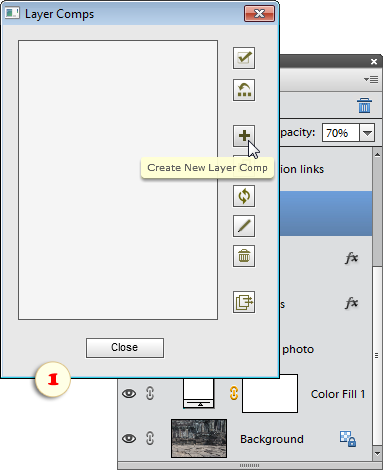
Task: Select the Background layer thumbnail
Action: 199,438
